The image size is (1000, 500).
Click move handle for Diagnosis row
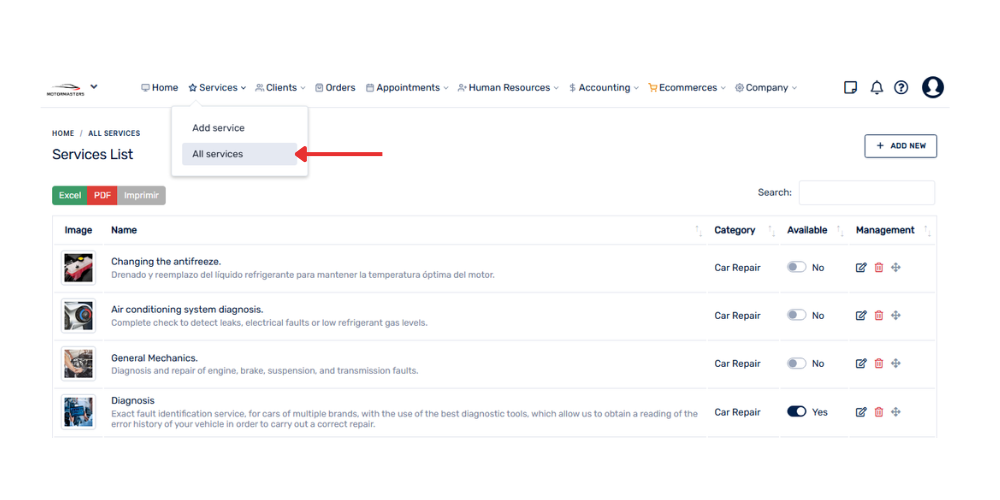896,412
